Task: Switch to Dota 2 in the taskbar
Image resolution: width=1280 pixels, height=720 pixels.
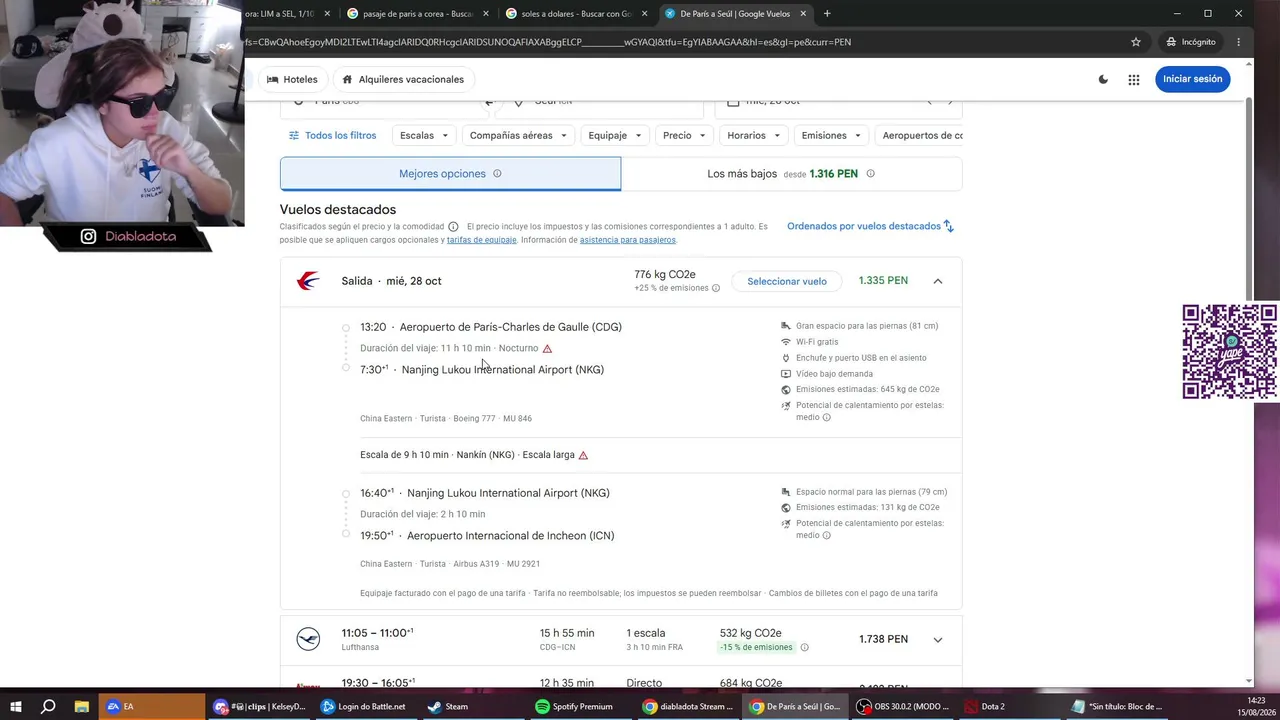Action: point(1012,706)
